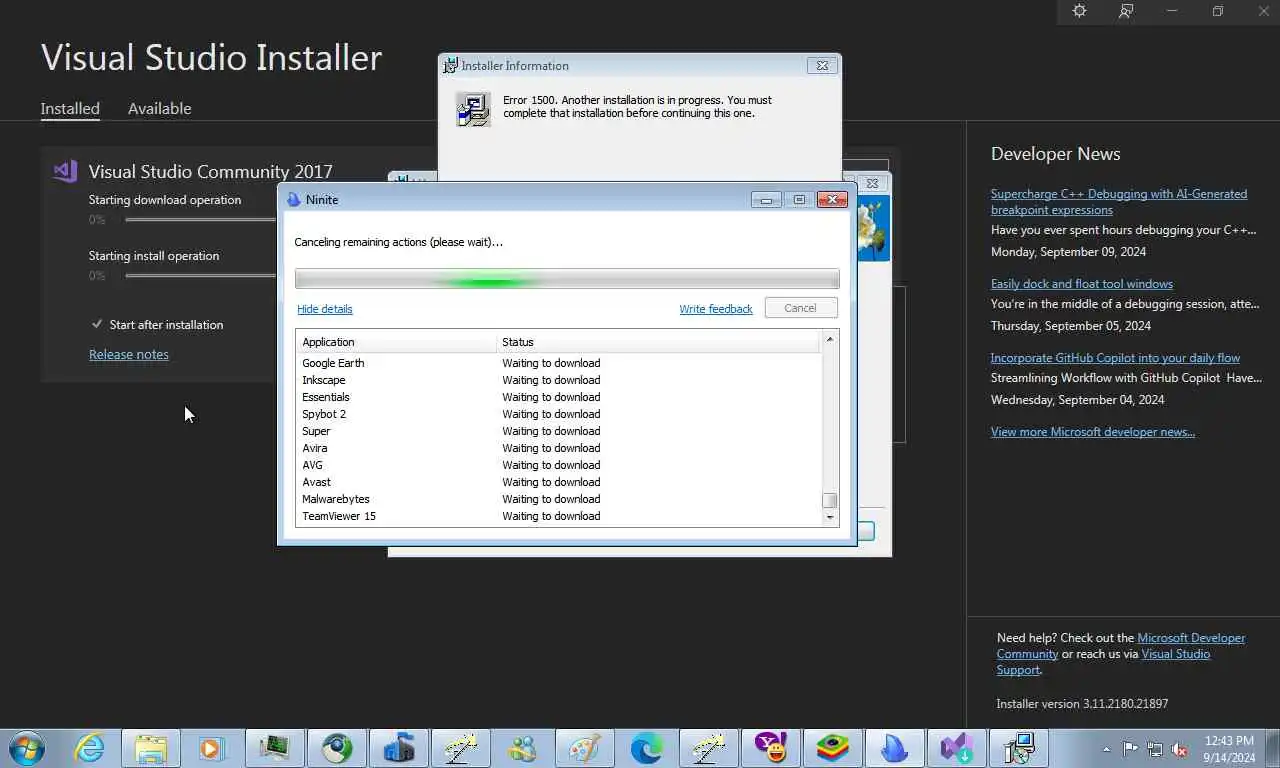Minimize the Ninite window
The height and width of the screenshot is (768, 1280).
[766, 199]
